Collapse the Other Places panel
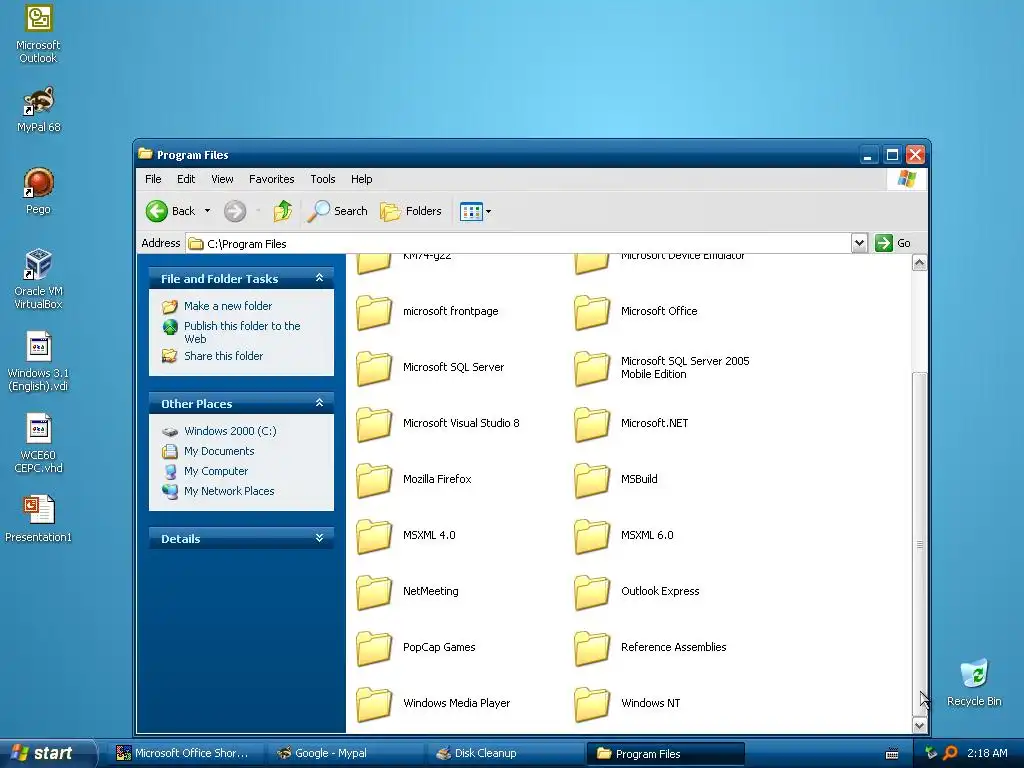1024x768 pixels. point(319,403)
